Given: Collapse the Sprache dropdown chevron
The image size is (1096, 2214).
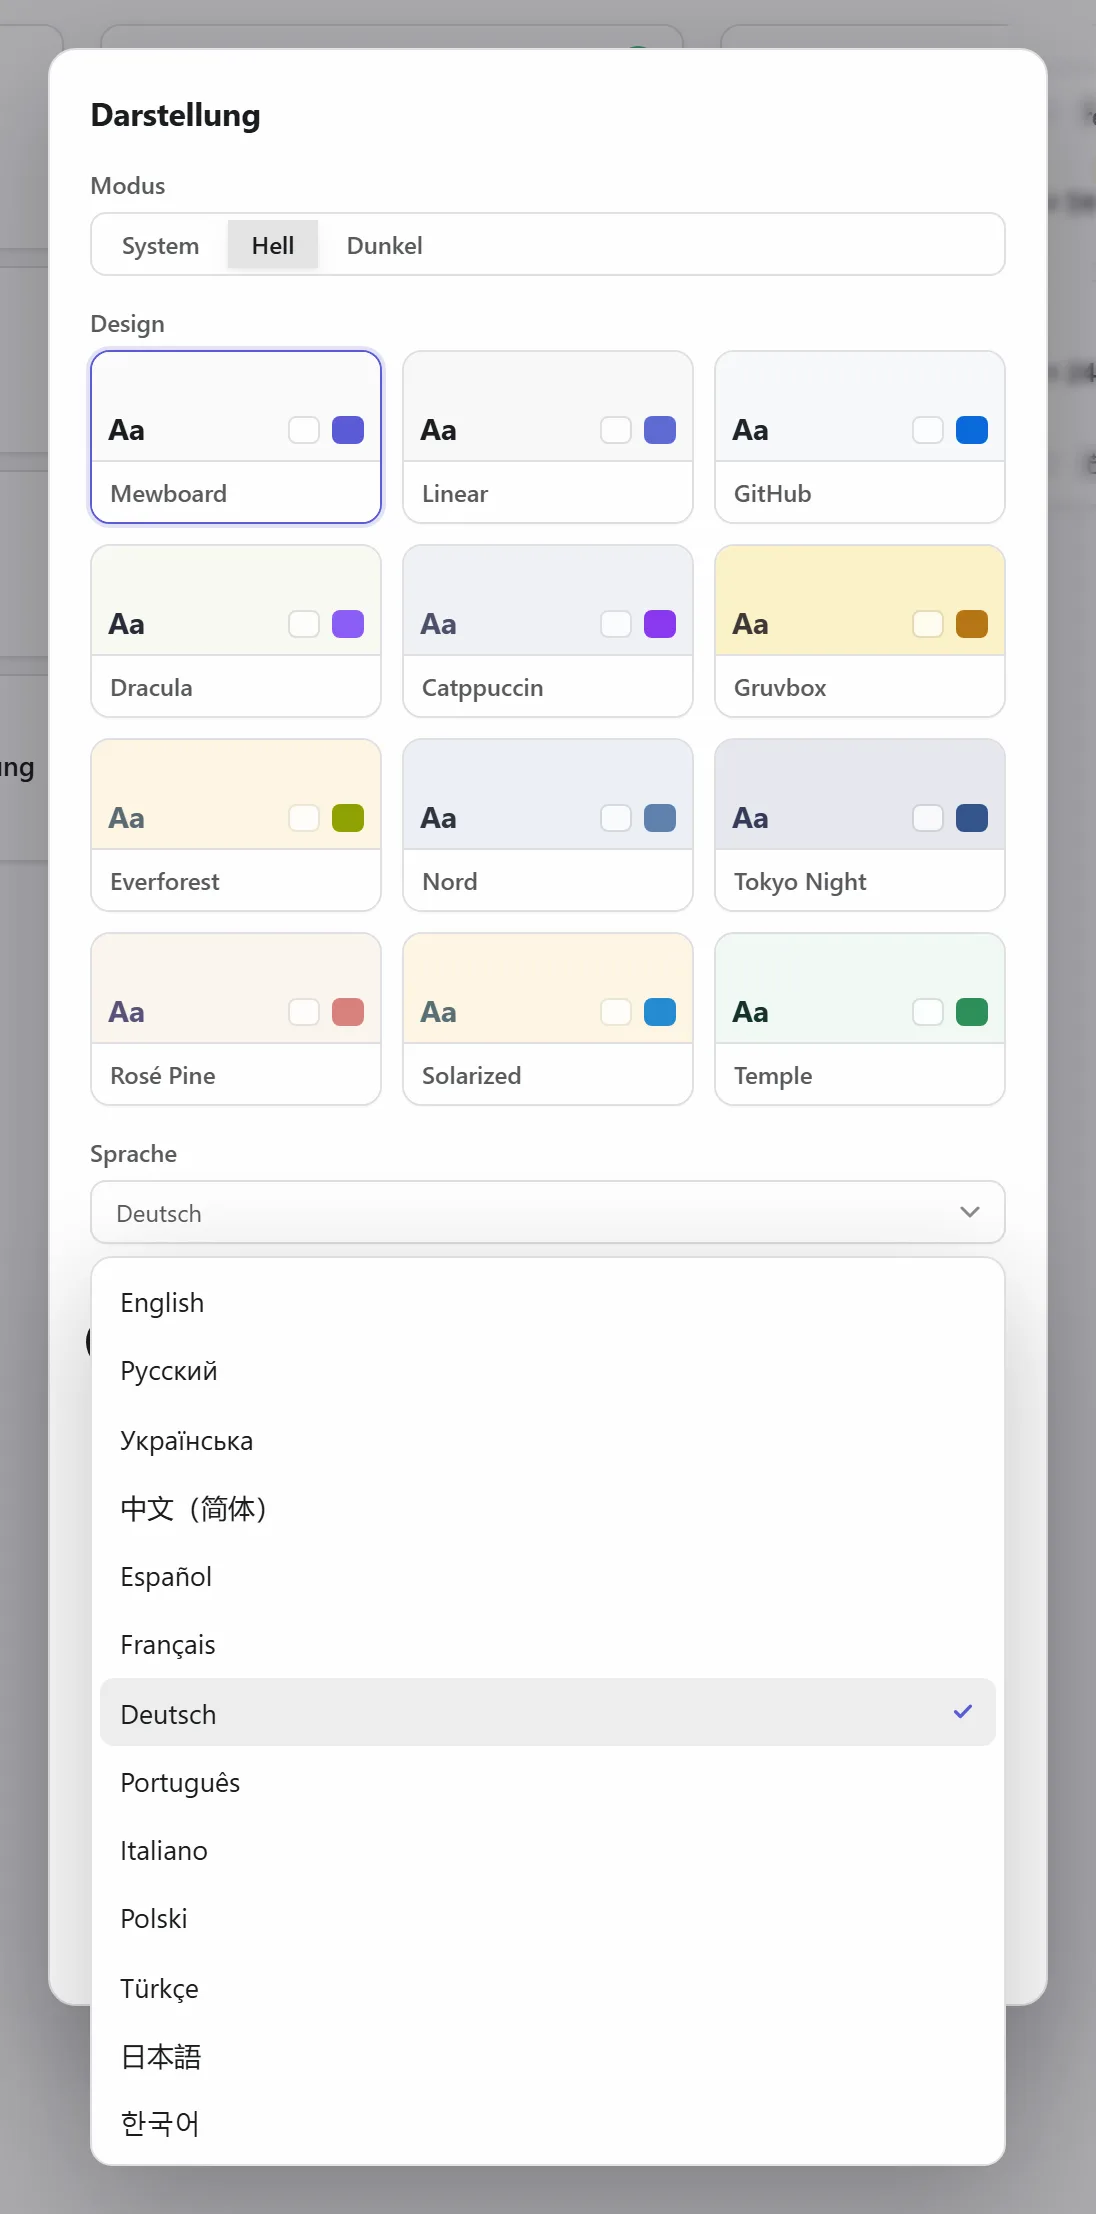Looking at the screenshot, I should [x=969, y=1212].
